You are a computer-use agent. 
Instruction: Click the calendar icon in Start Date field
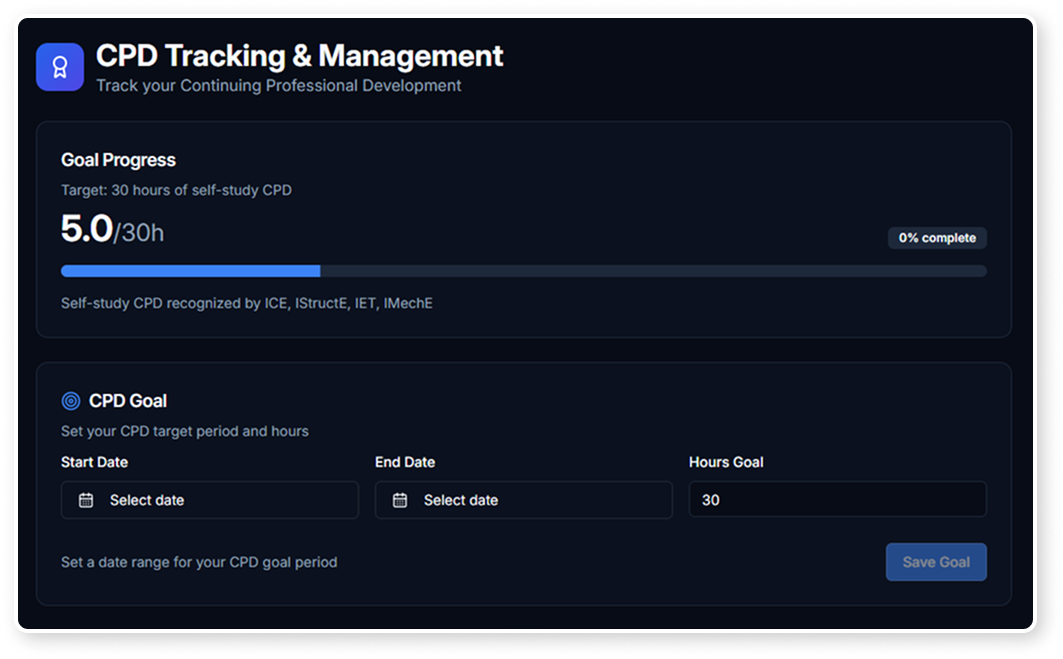86,500
